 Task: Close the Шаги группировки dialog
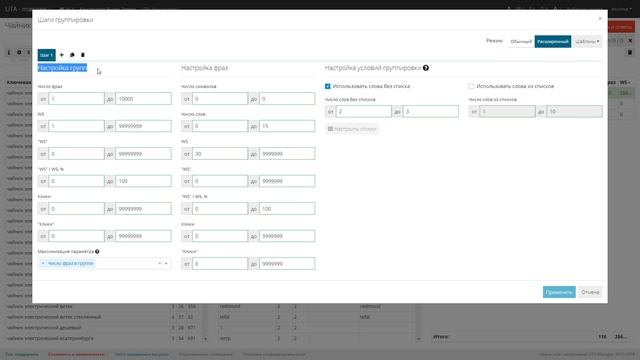(600, 19)
